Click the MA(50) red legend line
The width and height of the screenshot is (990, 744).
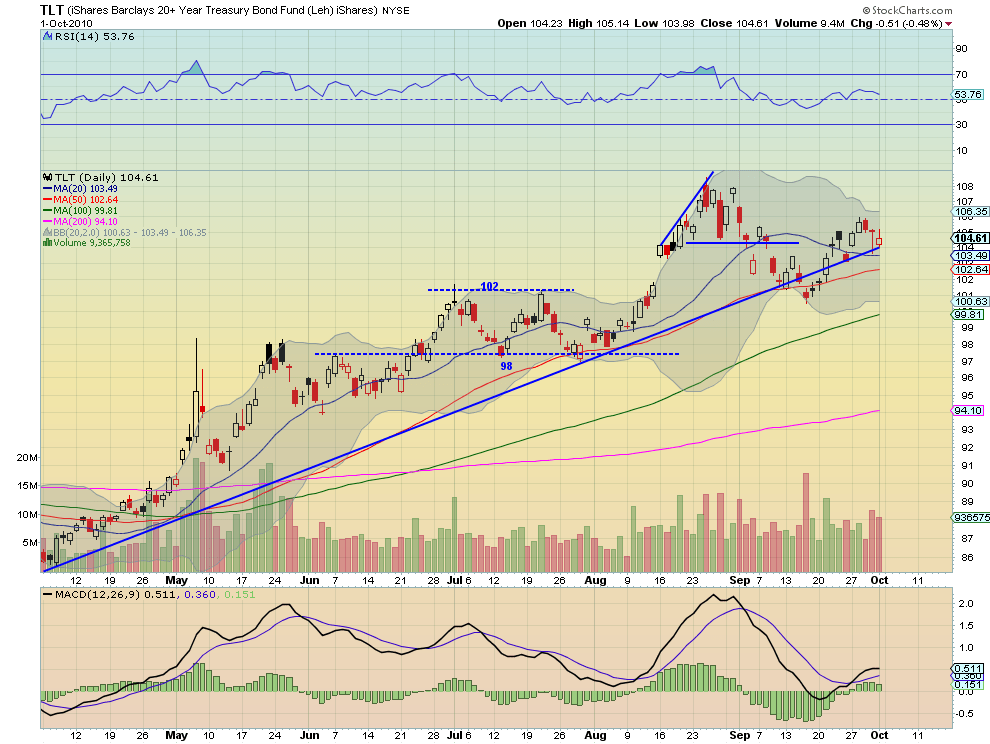click(47, 200)
